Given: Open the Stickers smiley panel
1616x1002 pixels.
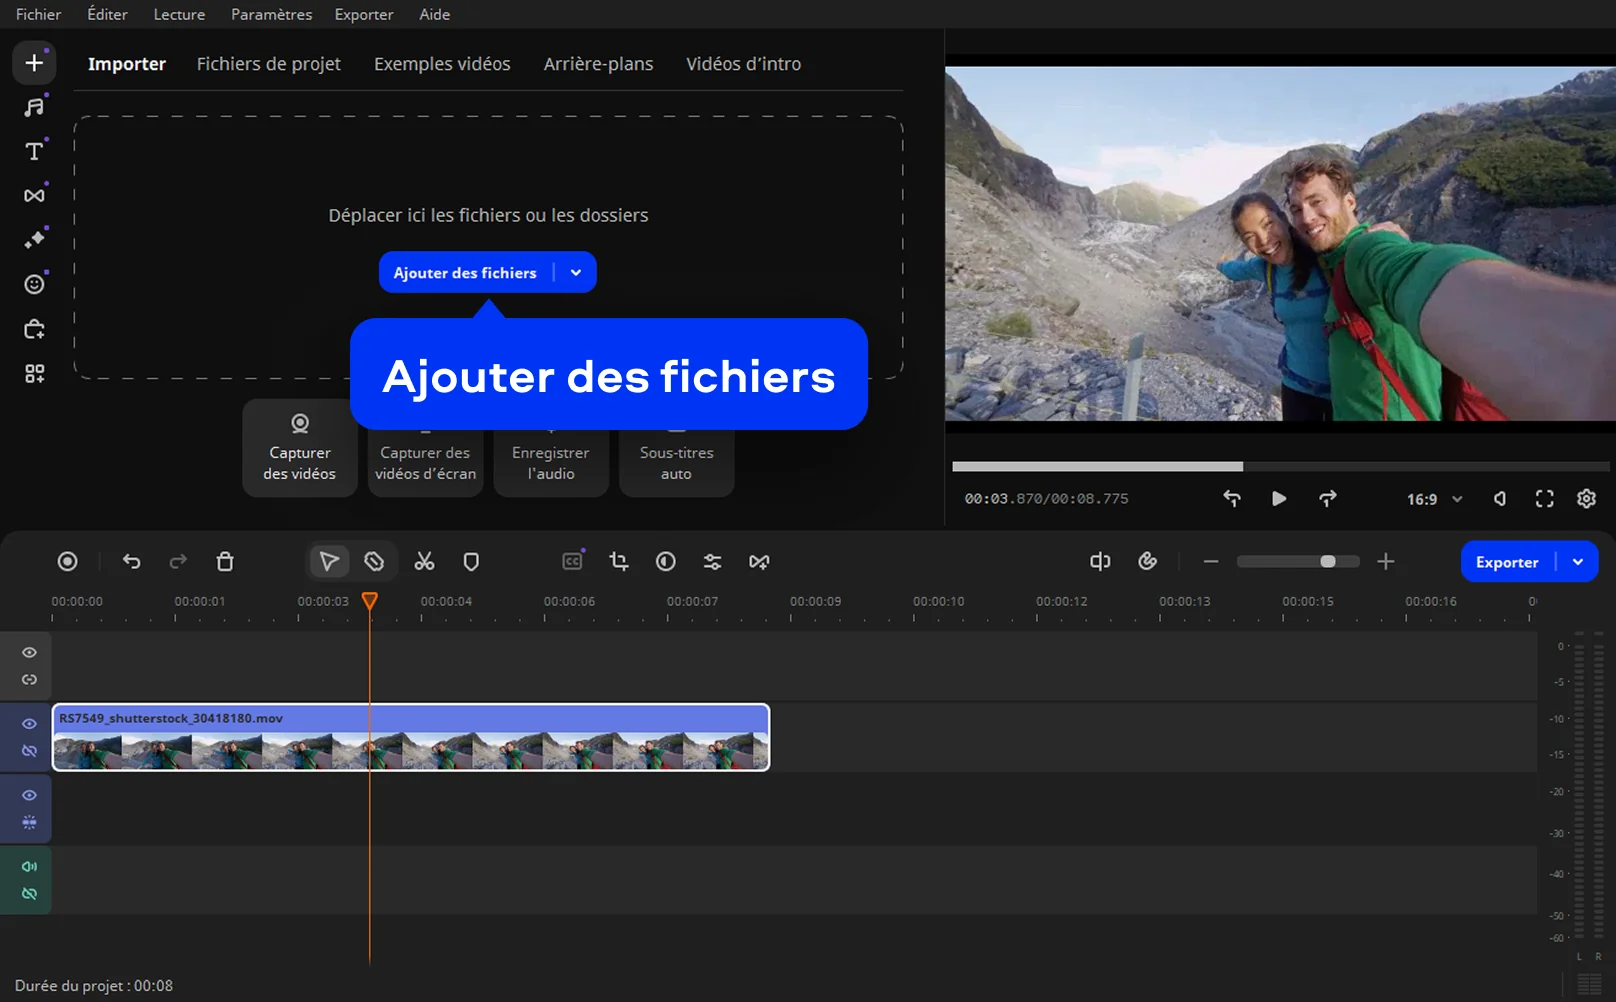Looking at the screenshot, I should pyautogui.click(x=34, y=285).
